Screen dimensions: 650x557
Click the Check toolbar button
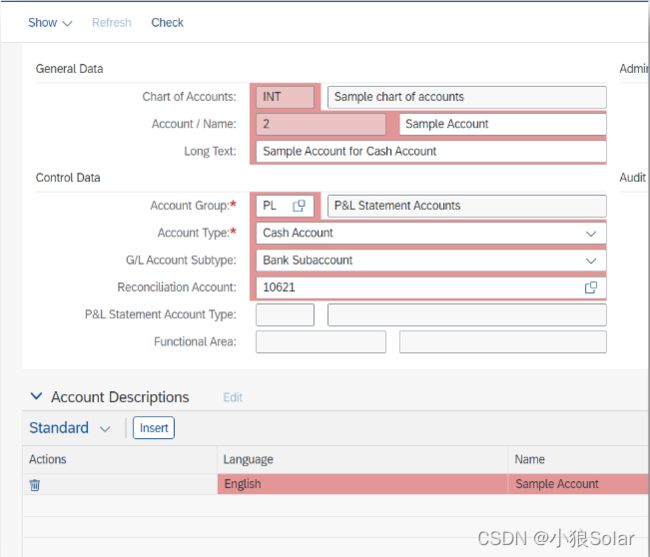point(167,23)
